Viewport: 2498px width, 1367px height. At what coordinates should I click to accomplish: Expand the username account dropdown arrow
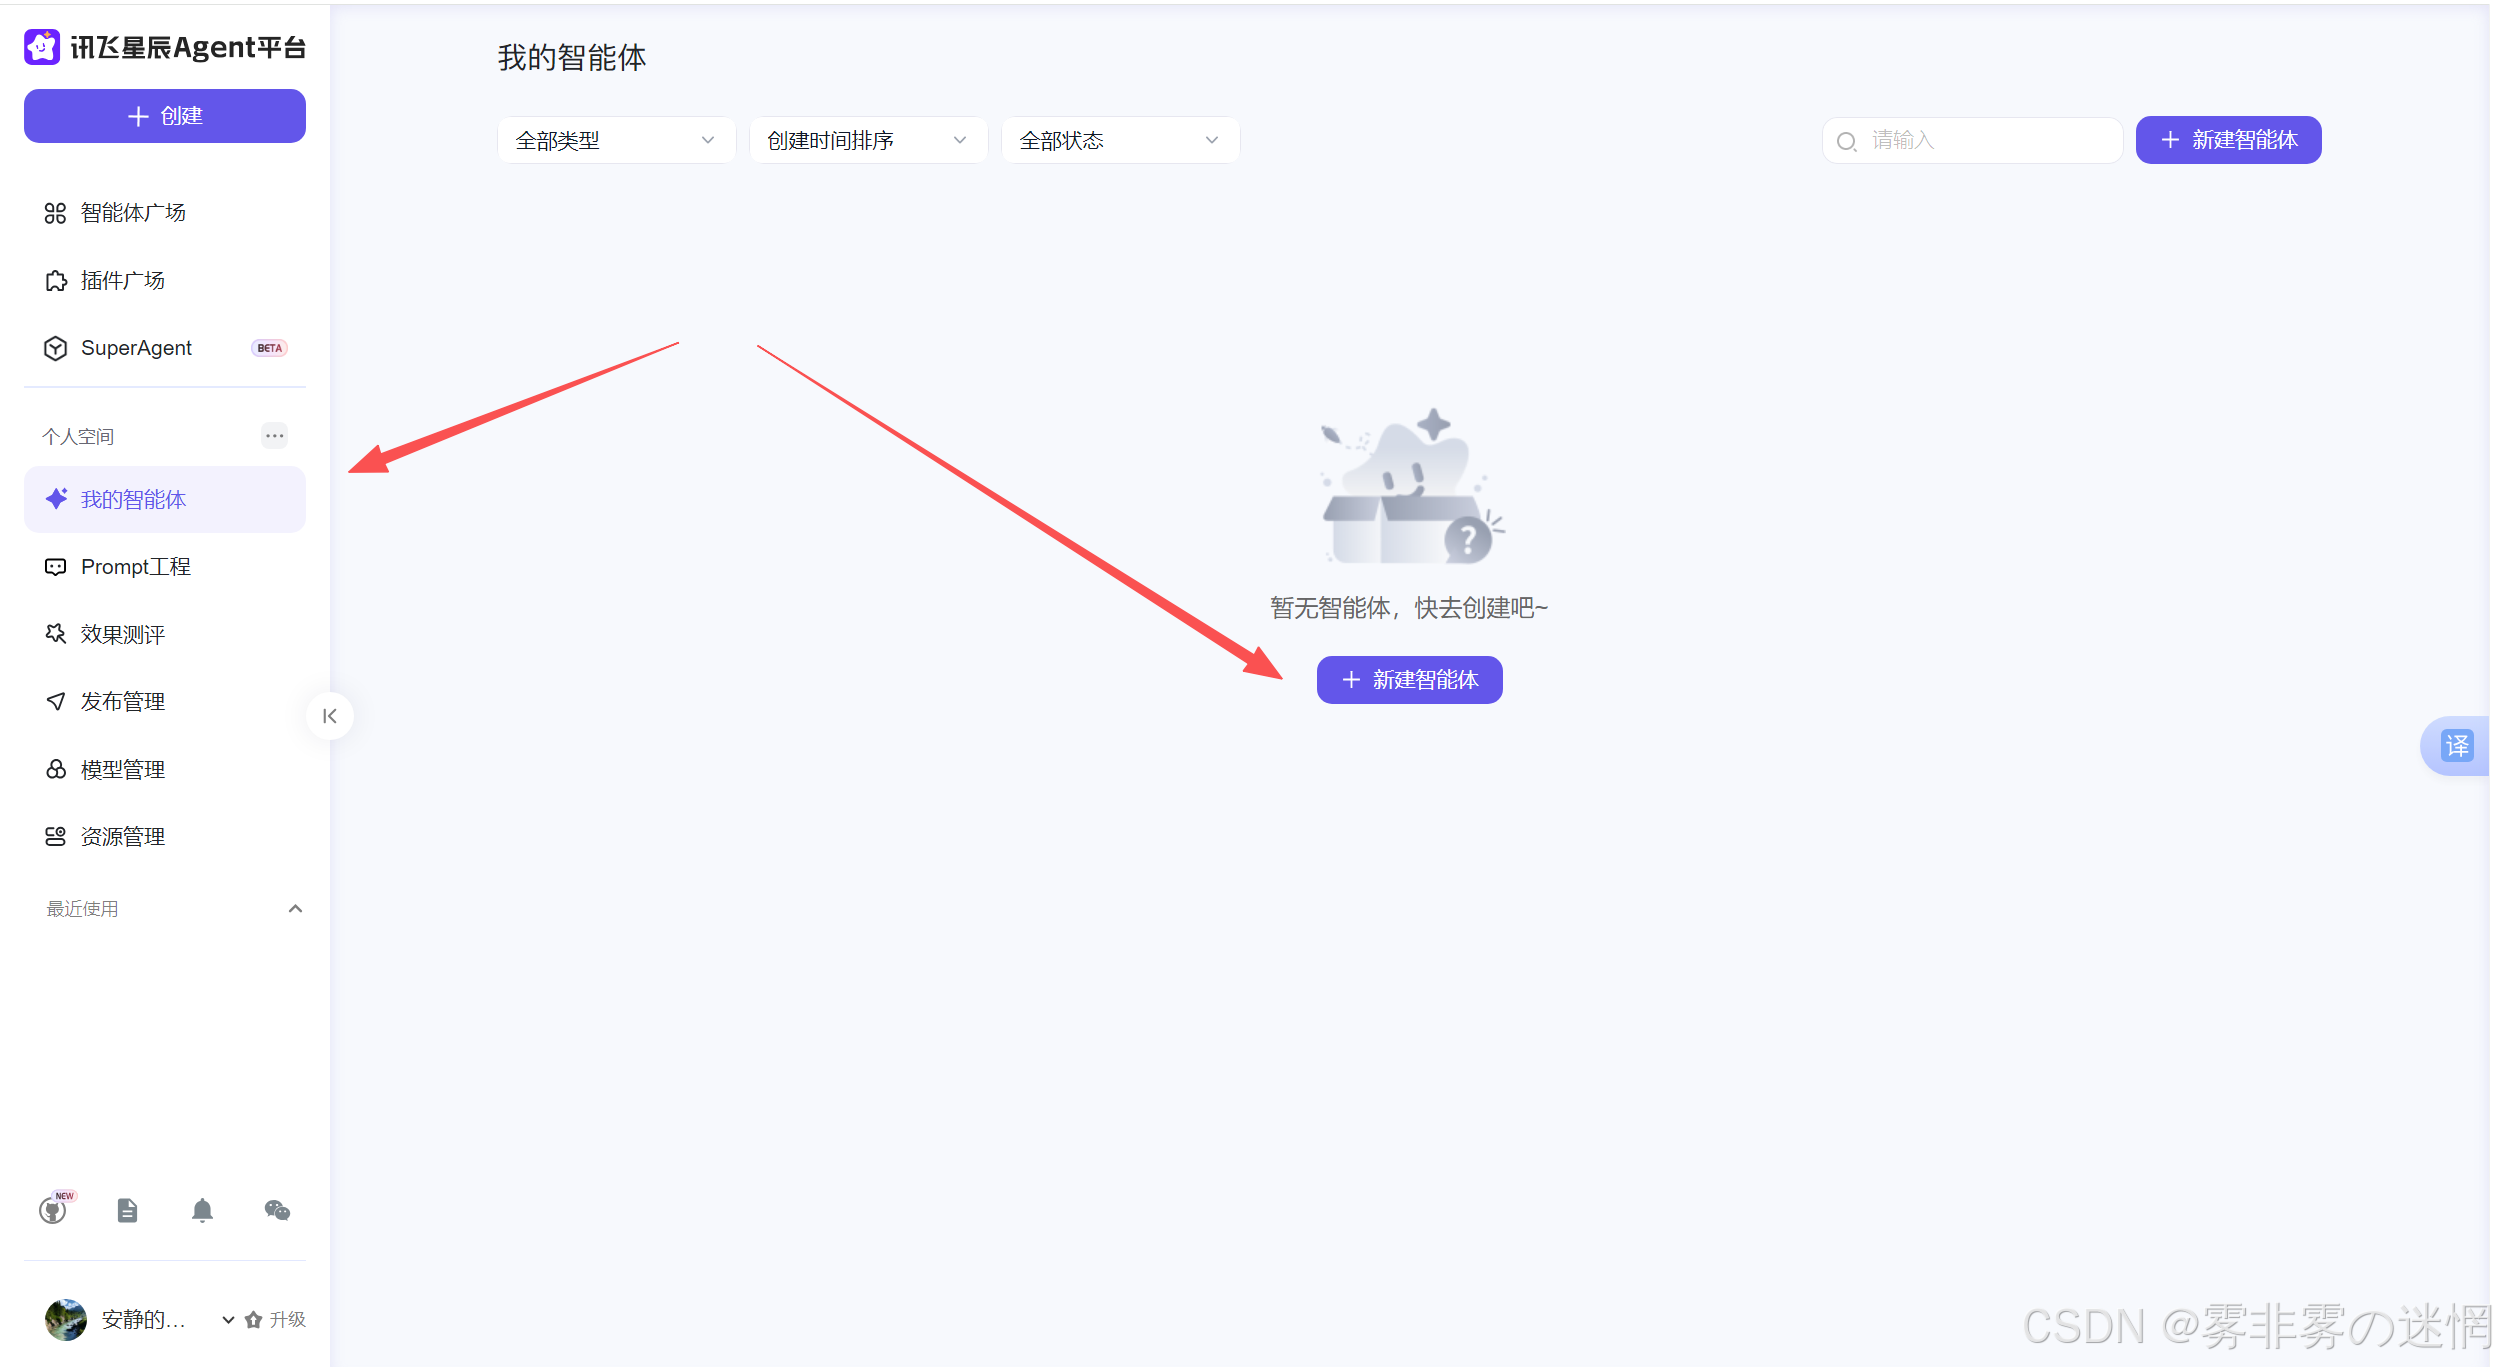[228, 1320]
